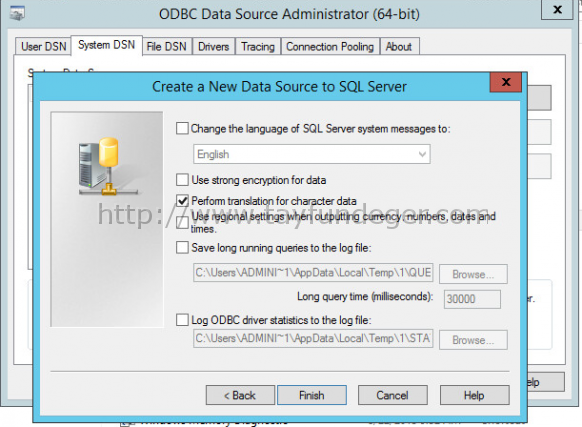Image resolution: width=582 pixels, height=427 pixels.
Task: Switch to the User DSN tab
Action: coord(43,46)
